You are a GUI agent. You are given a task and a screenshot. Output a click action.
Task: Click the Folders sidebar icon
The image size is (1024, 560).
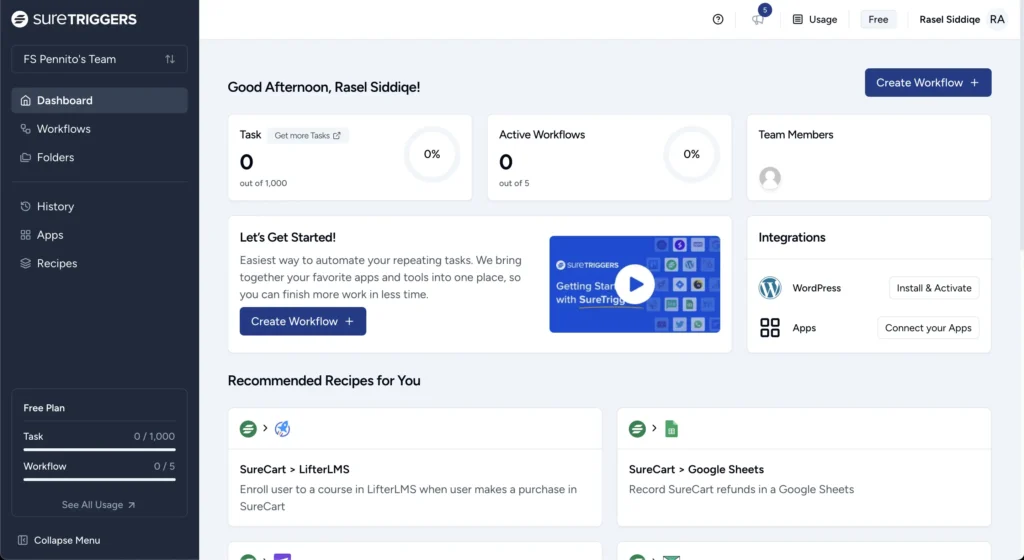[25, 157]
